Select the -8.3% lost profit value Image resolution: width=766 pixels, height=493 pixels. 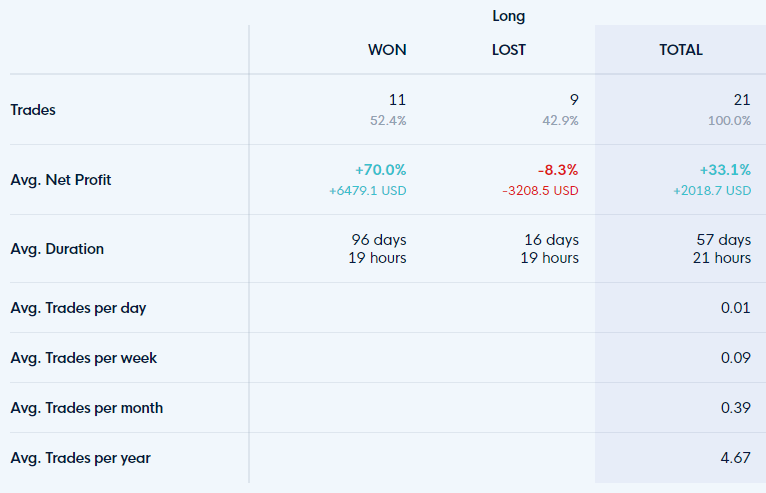(558, 170)
